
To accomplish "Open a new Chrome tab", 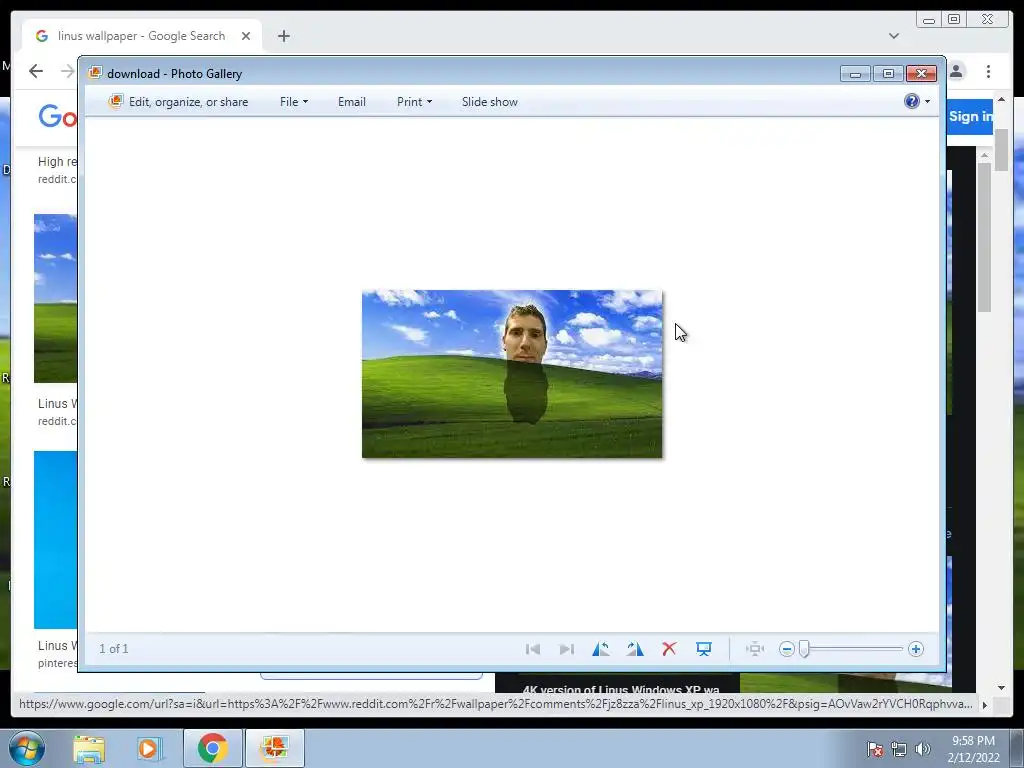I will [x=283, y=36].
